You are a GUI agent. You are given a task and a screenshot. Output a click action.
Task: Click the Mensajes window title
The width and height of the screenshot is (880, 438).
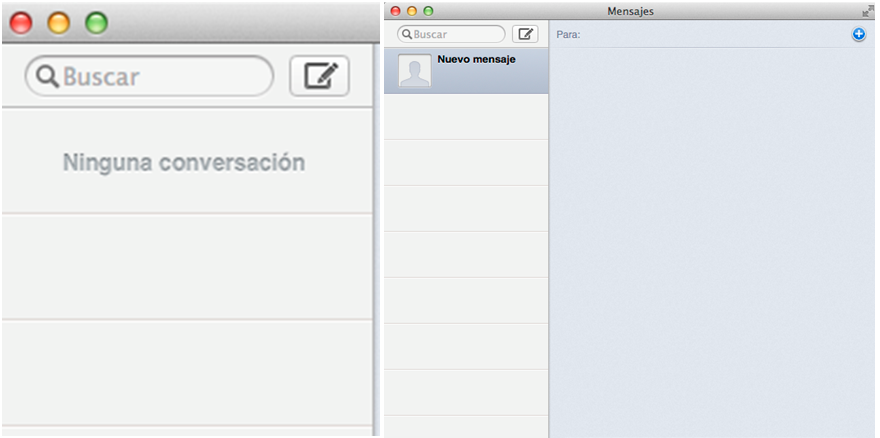point(630,11)
